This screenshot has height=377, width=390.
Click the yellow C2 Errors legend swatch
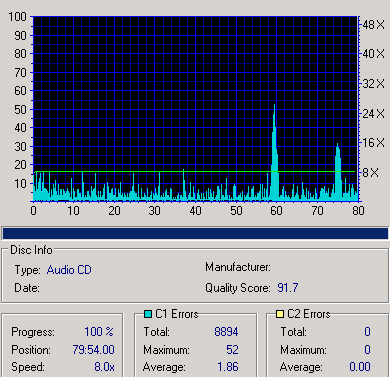(x=280, y=314)
